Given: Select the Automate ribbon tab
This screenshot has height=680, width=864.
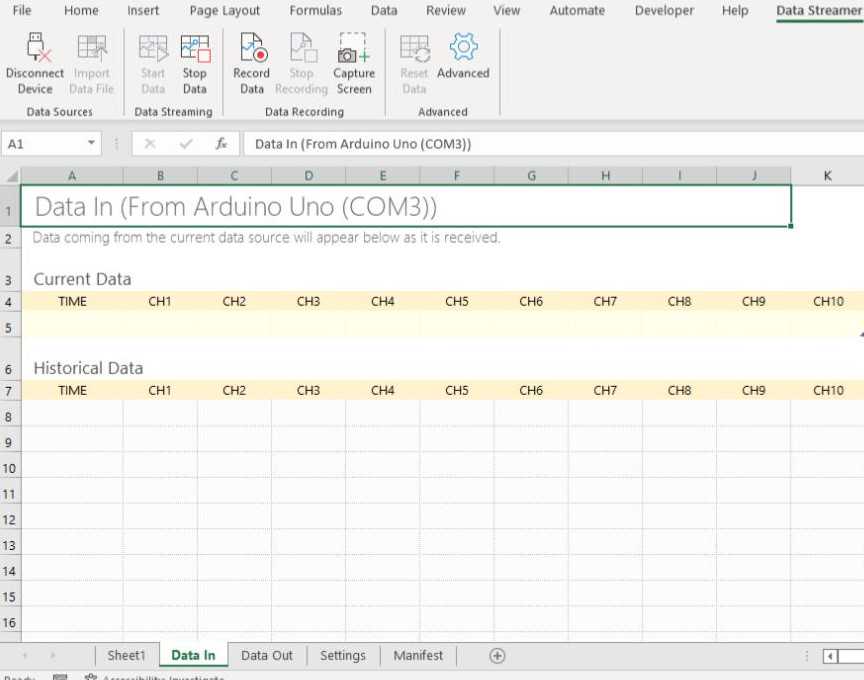Looking at the screenshot, I should (x=577, y=10).
